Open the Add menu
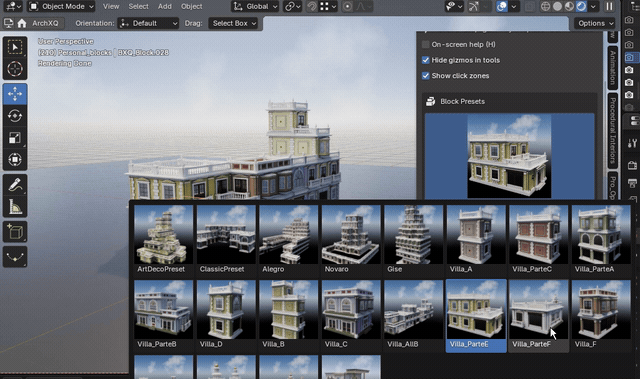640x379 pixels. pyautogui.click(x=165, y=7)
